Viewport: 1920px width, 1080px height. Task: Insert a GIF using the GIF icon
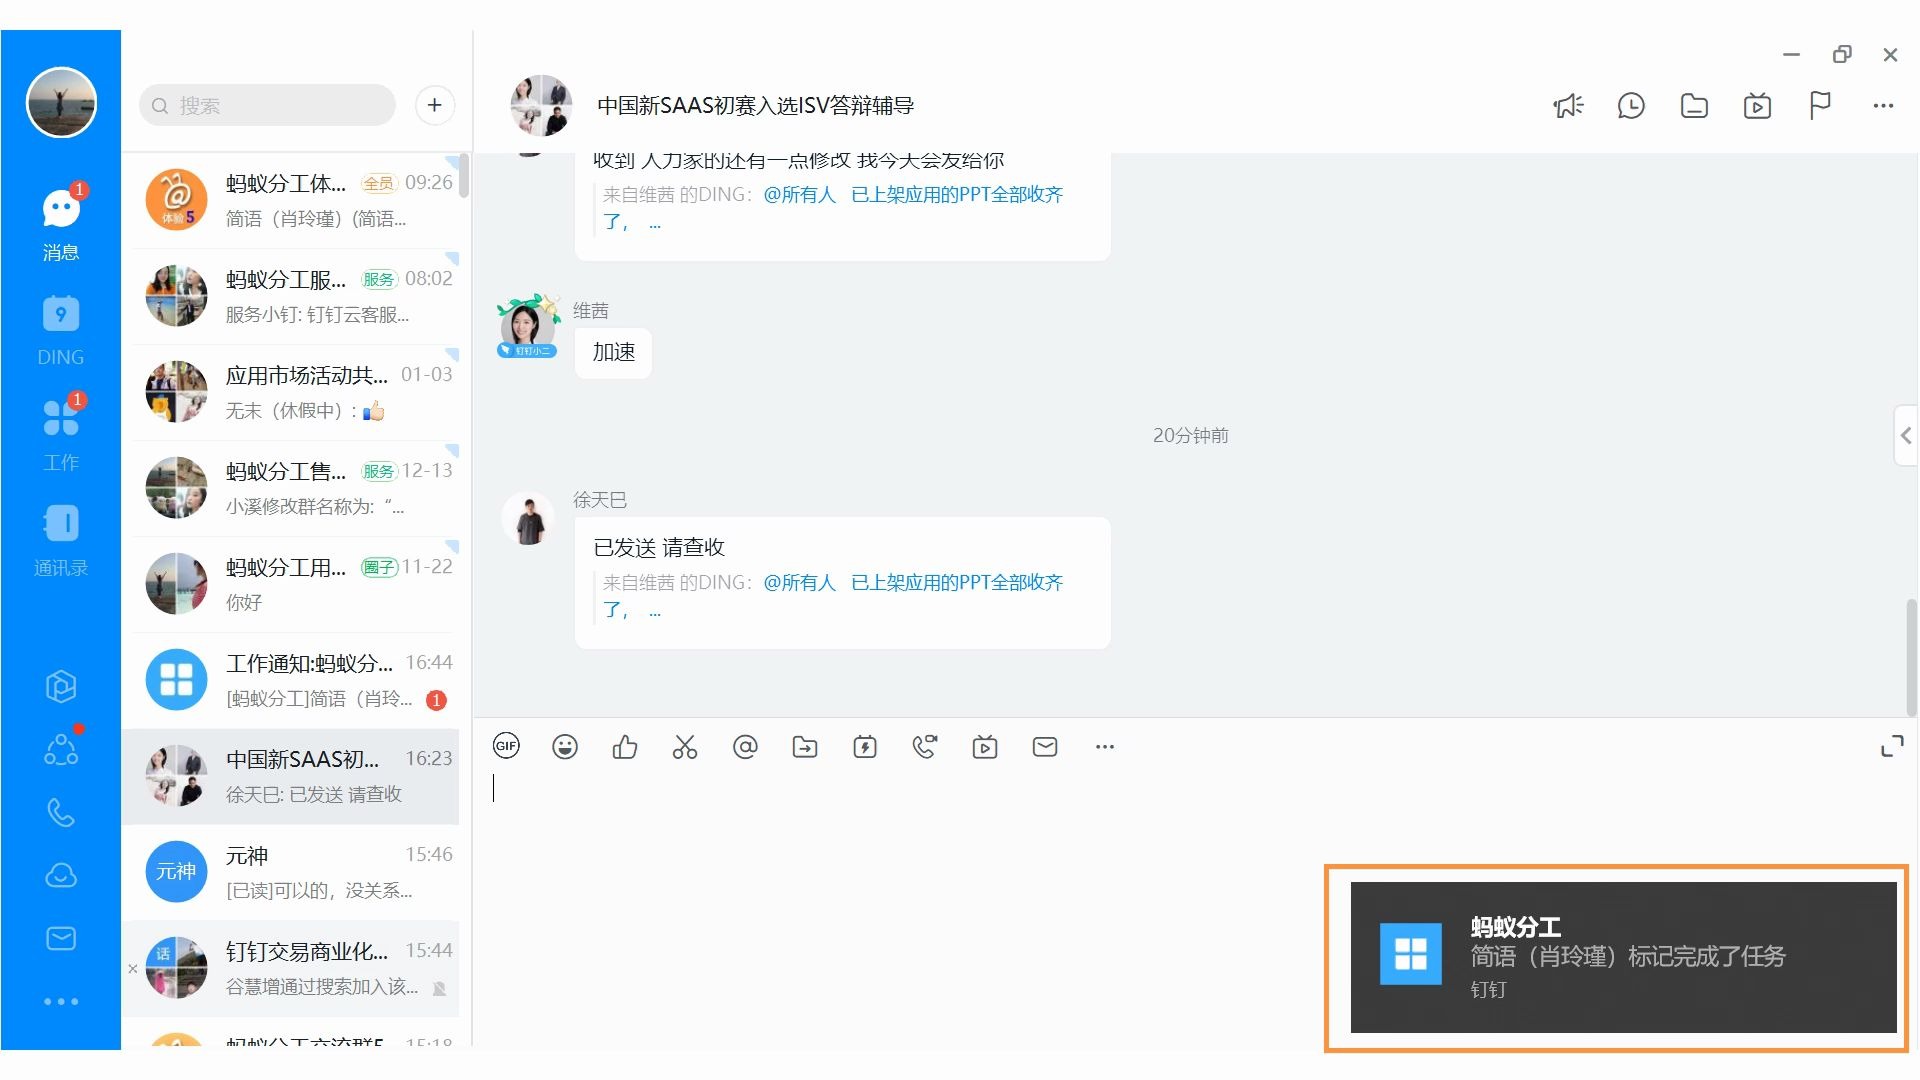[x=506, y=746]
